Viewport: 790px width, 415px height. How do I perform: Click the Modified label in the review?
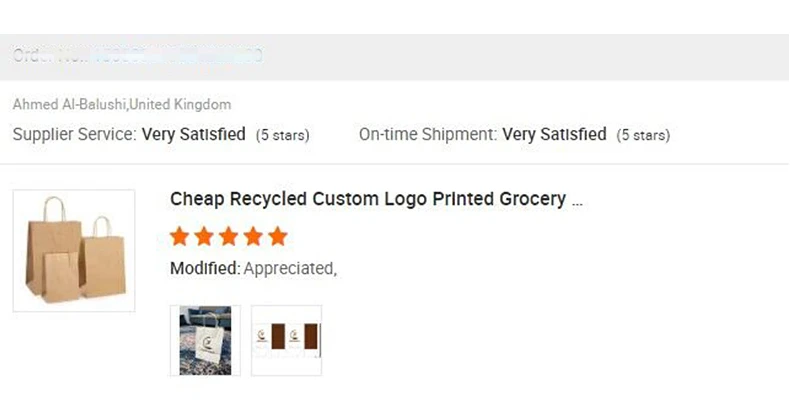point(205,268)
